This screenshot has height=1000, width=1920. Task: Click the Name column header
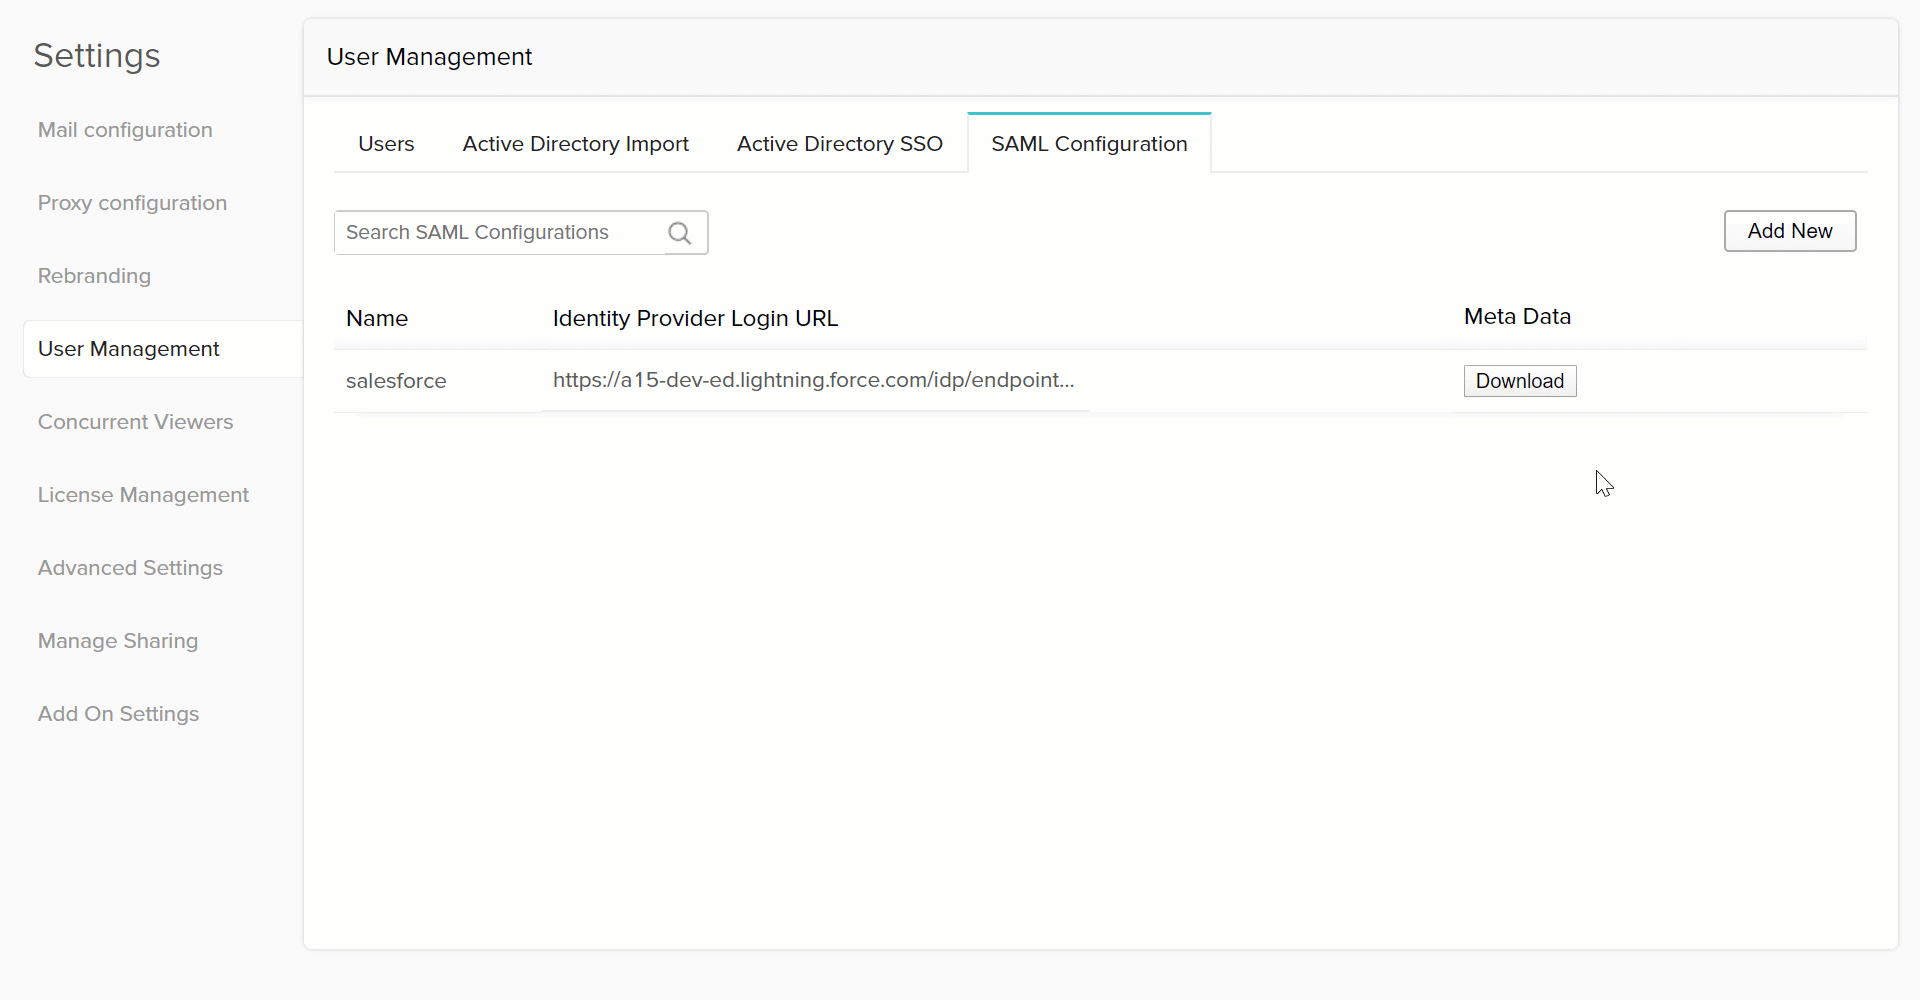coord(377,319)
